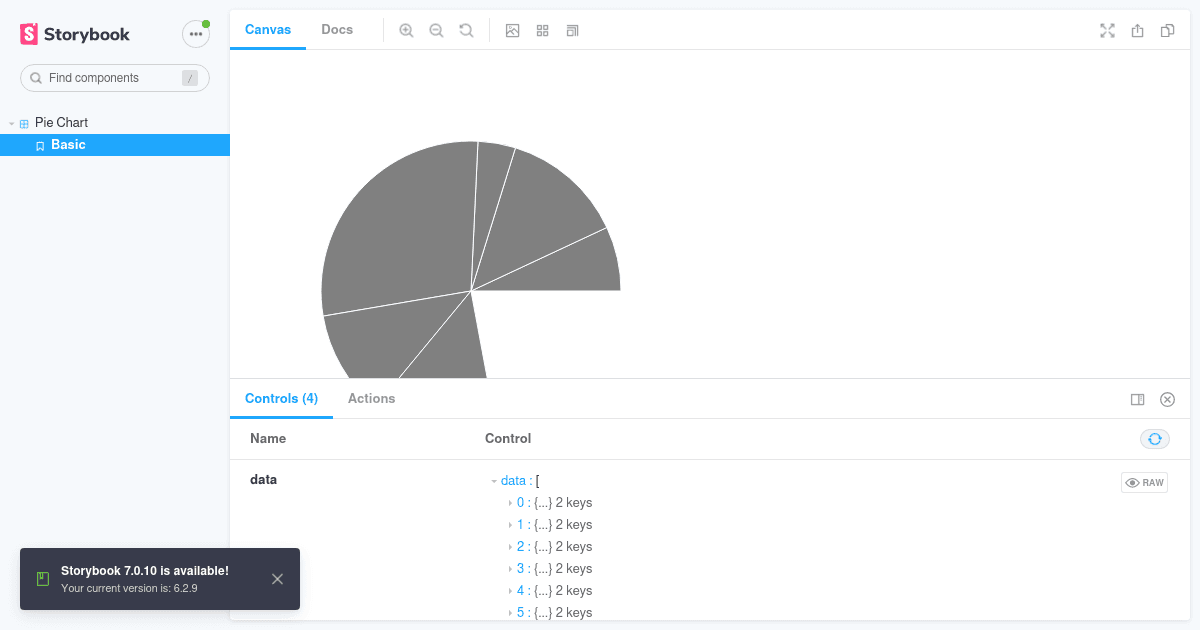Image resolution: width=1200 pixels, height=630 pixels.
Task: Go fullscreen on the story preview
Action: click(x=1107, y=30)
